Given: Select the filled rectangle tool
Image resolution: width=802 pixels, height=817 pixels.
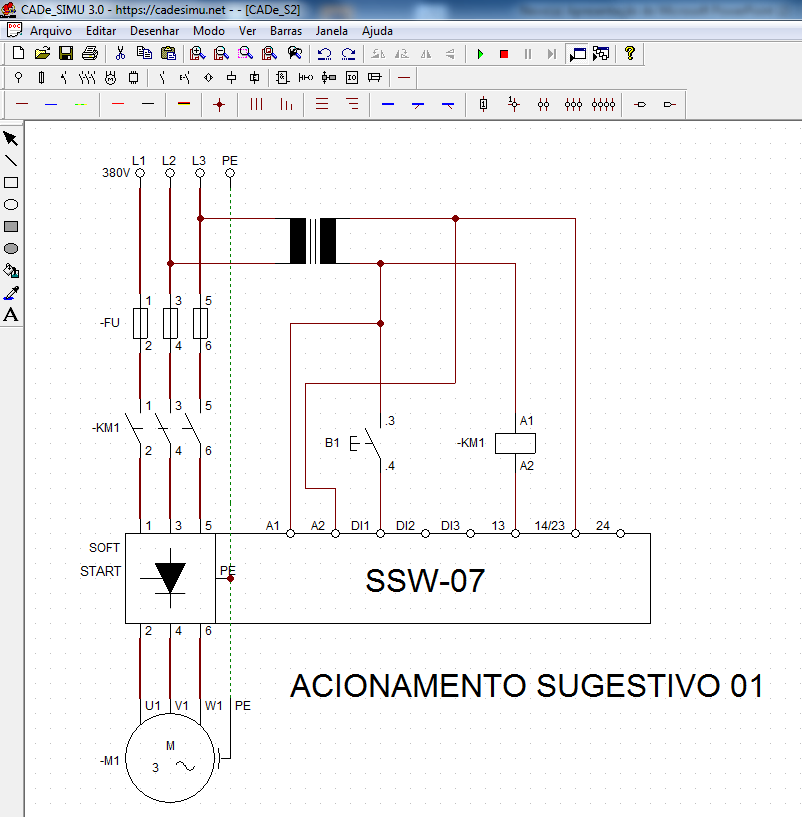Looking at the screenshot, I should click(11, 227).
